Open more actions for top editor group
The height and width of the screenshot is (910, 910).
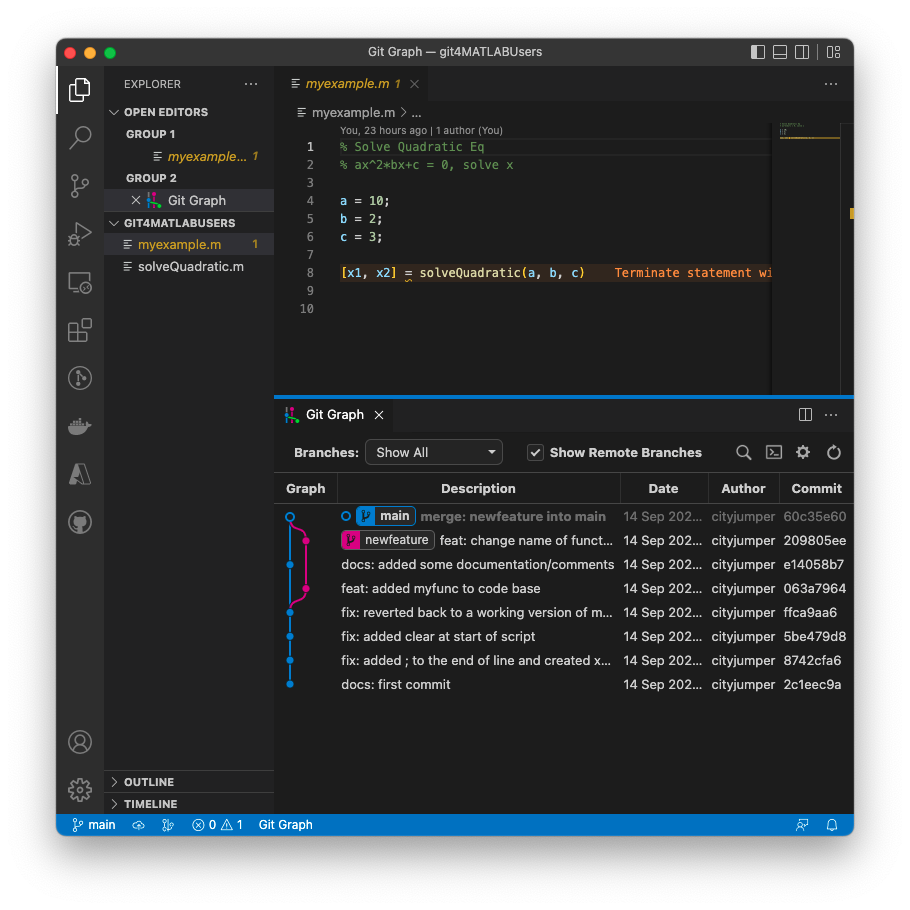click(831, 84)
